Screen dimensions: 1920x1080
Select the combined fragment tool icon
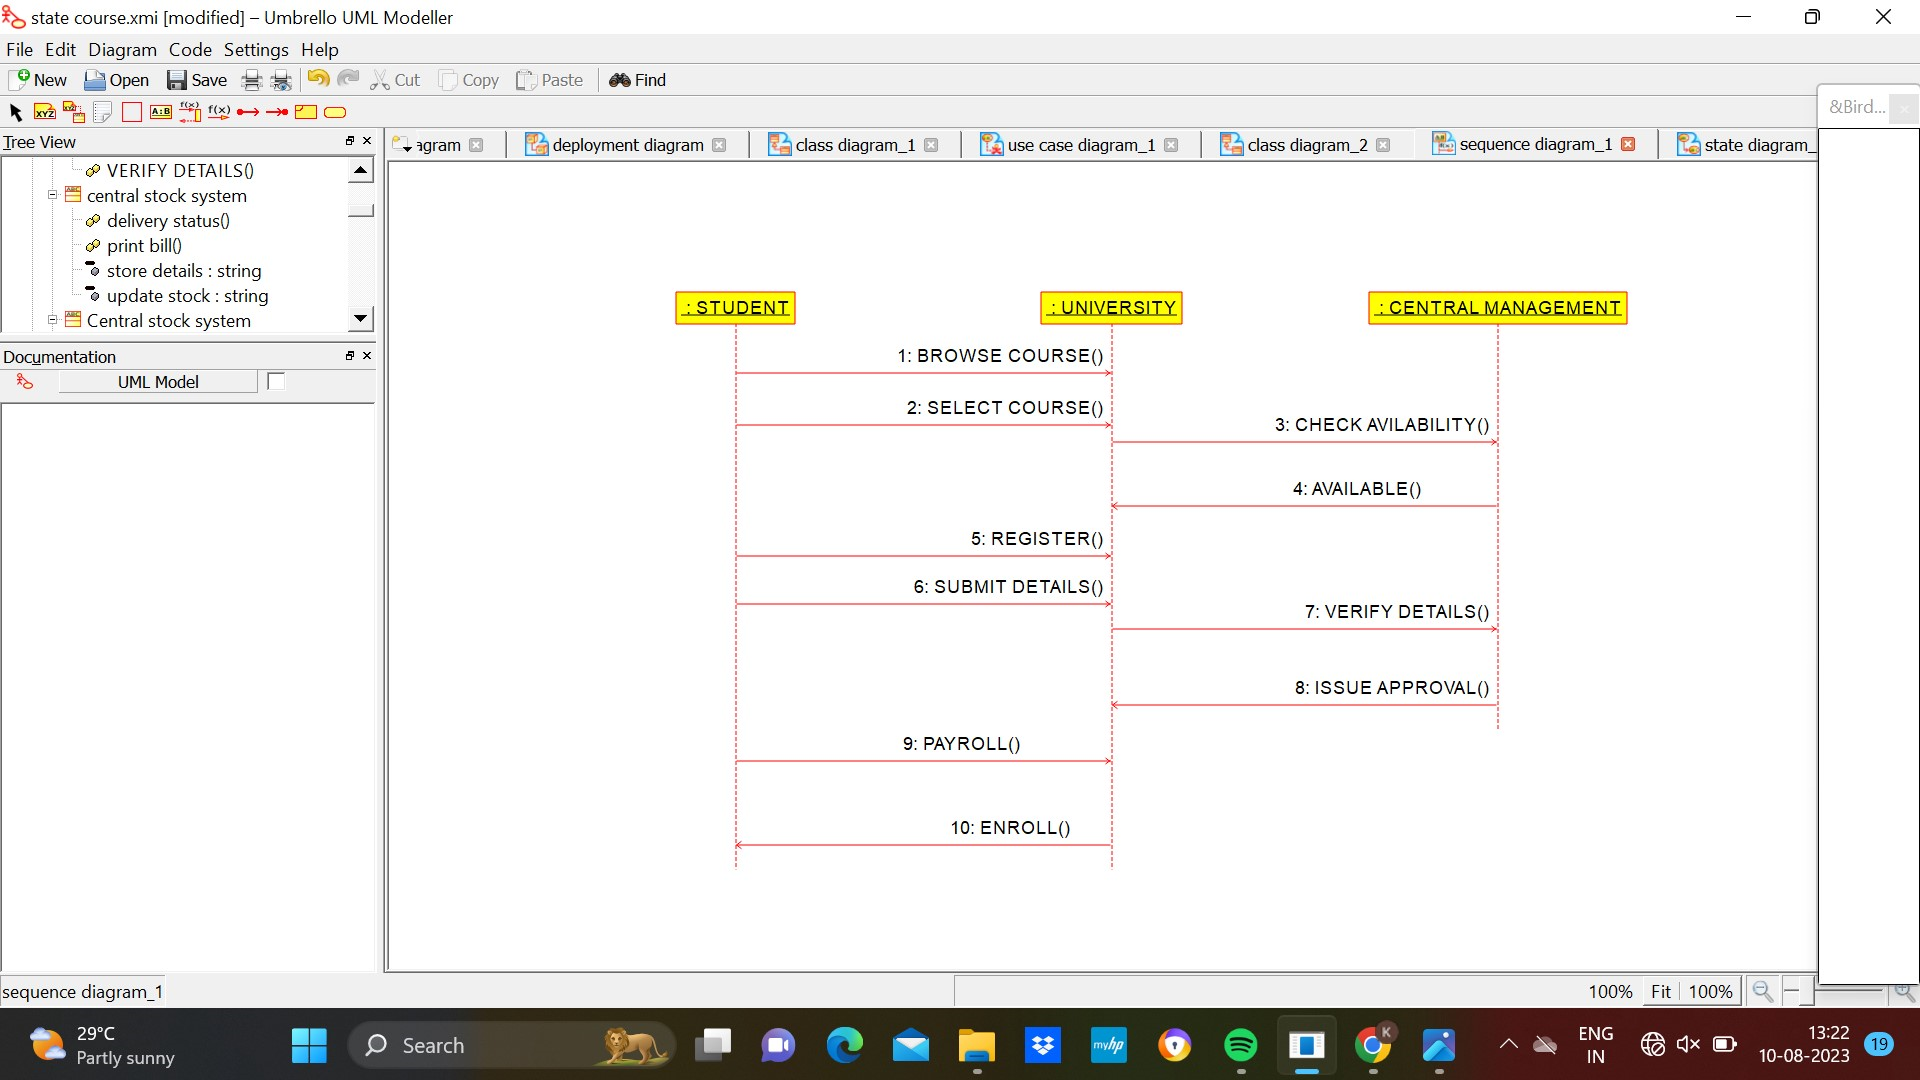coord(306,112)
